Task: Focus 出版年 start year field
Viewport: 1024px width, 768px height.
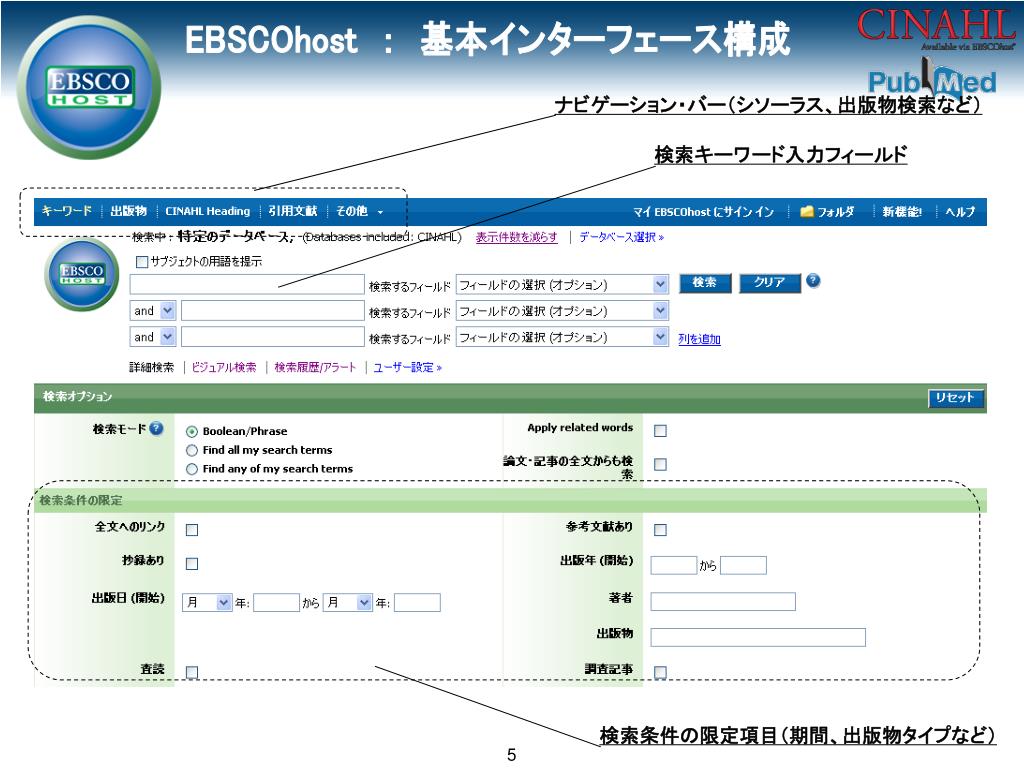Action: [674, 565]
